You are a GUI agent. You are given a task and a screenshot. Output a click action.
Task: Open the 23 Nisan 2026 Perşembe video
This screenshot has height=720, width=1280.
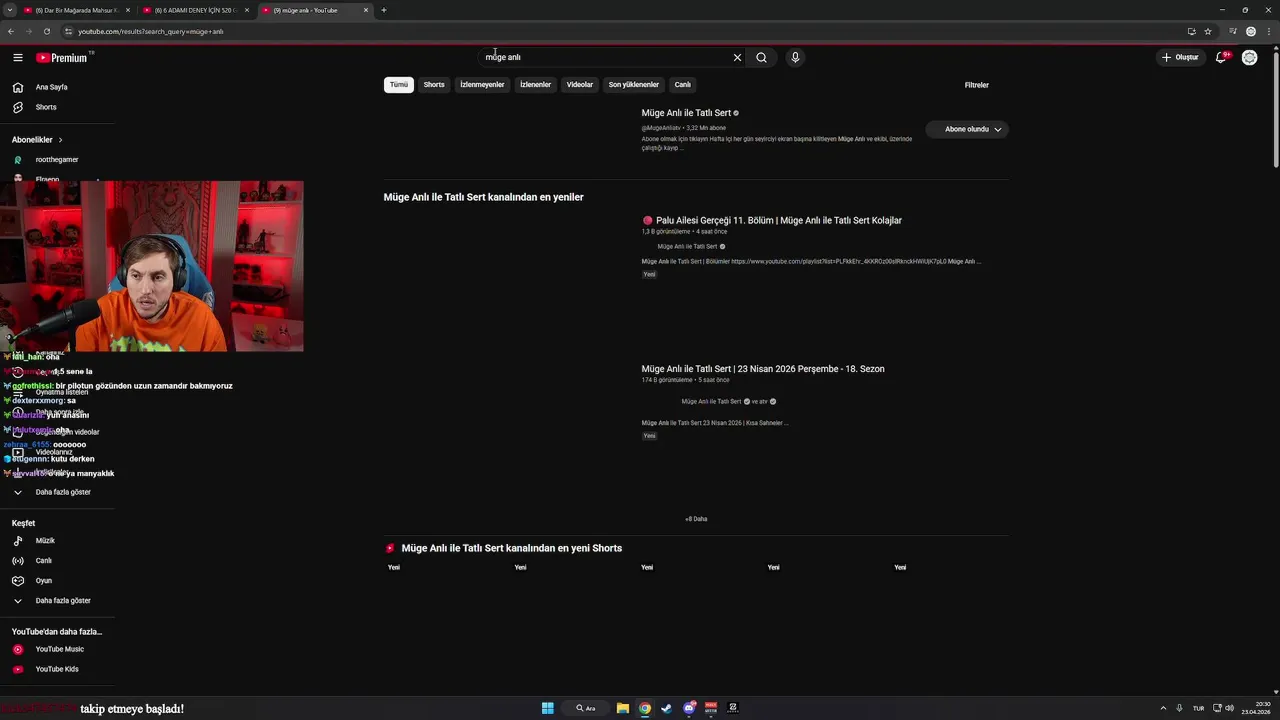pyautogui.click(x=763, y=369)
